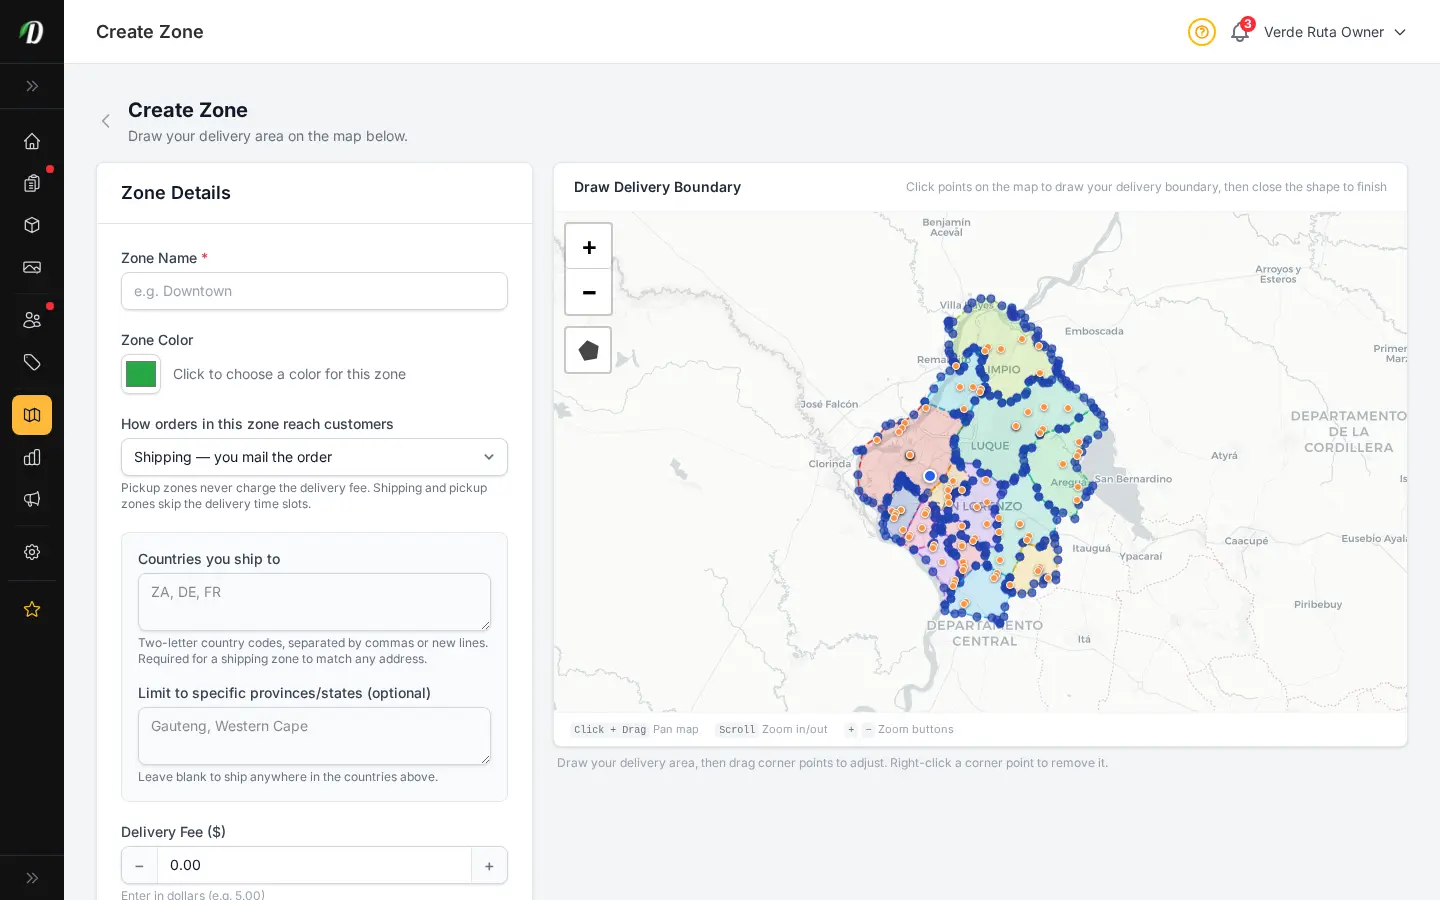Open the Customers people icon
1440x900 pixels.
click(32, 320)
